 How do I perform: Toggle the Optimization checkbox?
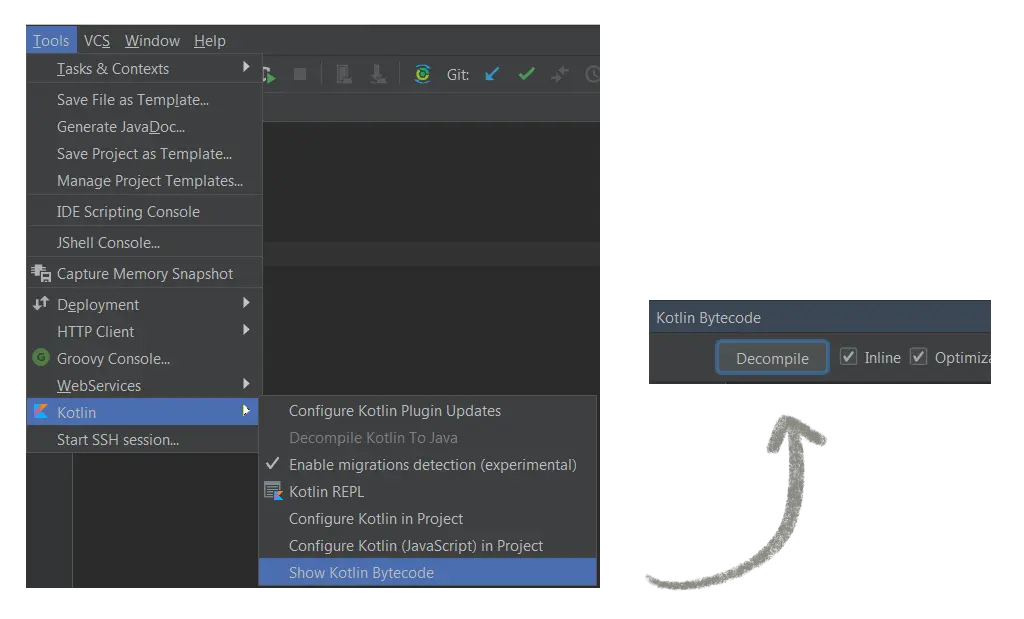pyautogui.click(x=918, y=357)
